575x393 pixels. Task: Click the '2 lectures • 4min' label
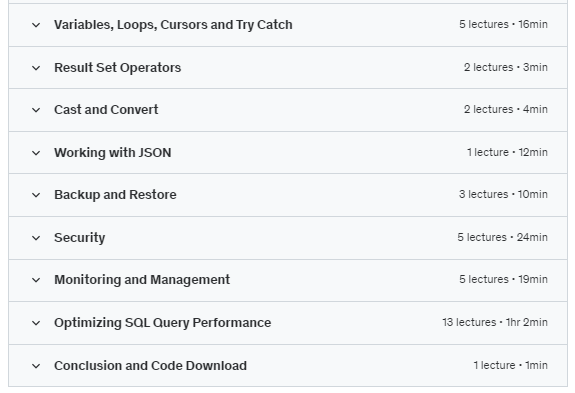click(506, 109)
